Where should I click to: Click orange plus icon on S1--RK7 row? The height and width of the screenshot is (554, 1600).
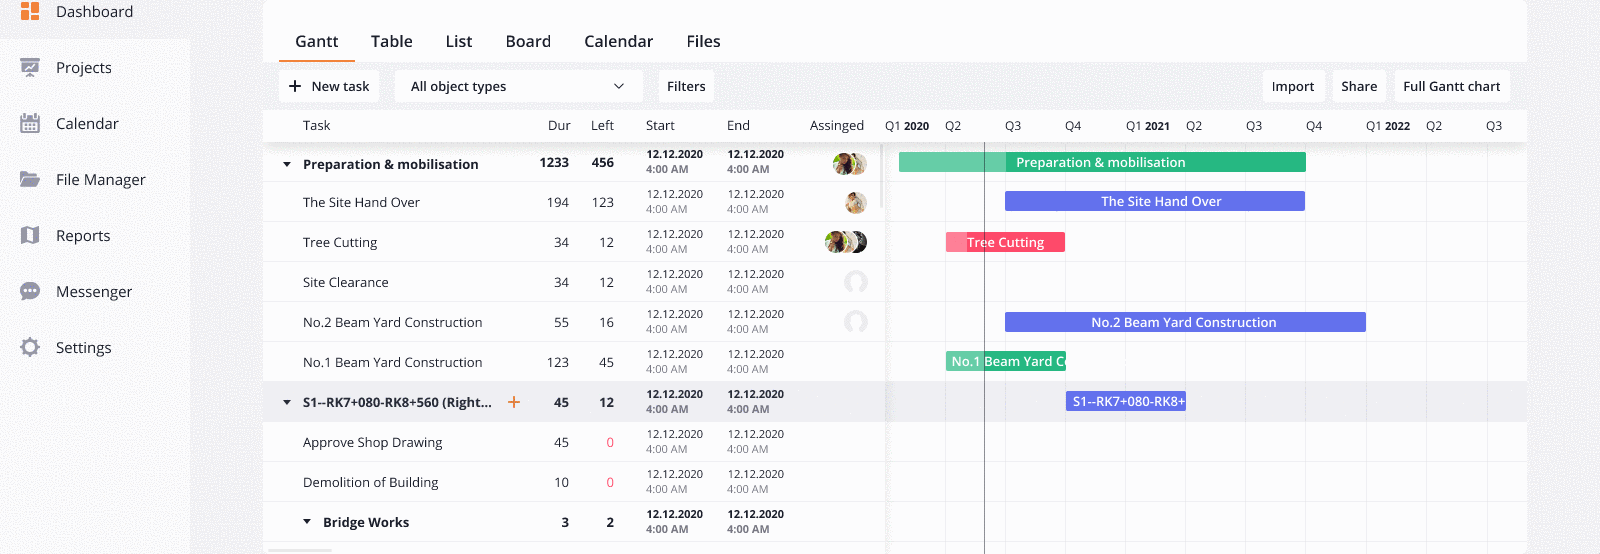pos(514,402)
